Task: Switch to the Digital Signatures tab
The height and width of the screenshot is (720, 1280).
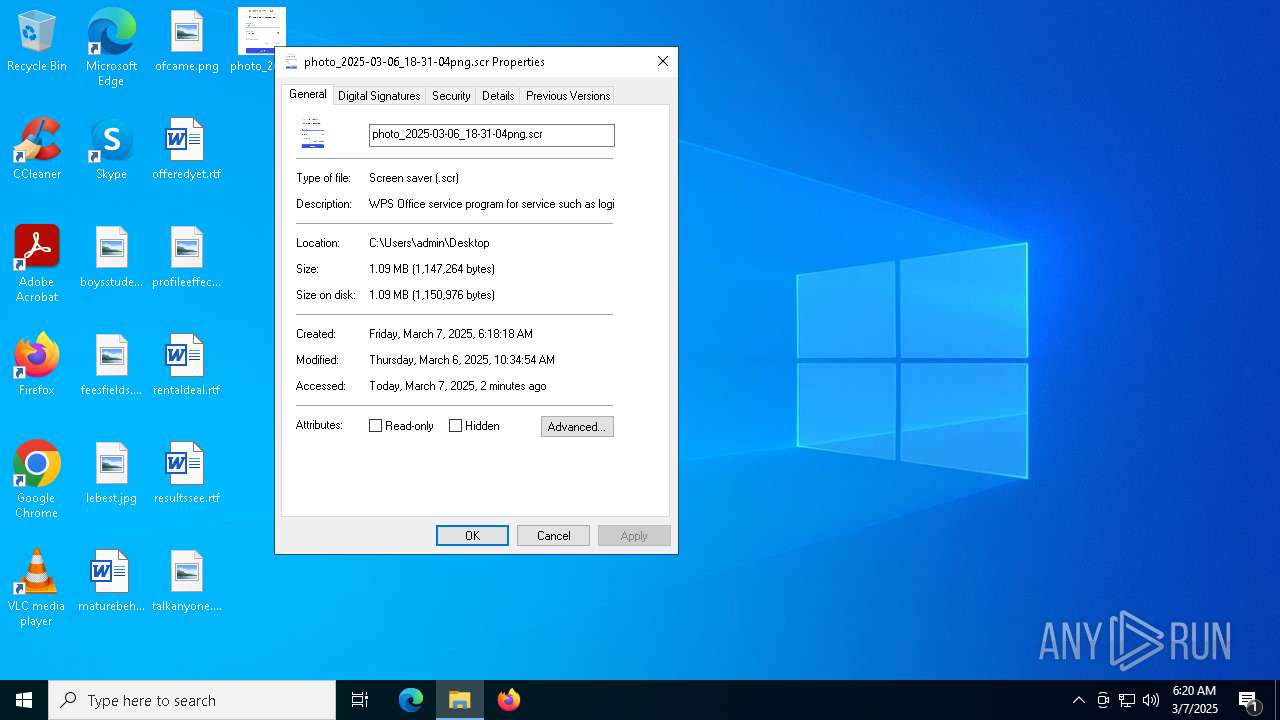Action: (x=379, y=96)
